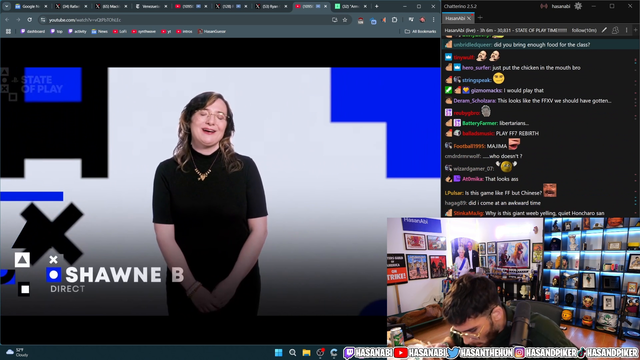This screenshot has width=640, height=360.
Task: Click username stringspeak in chat
Action: 476,80
